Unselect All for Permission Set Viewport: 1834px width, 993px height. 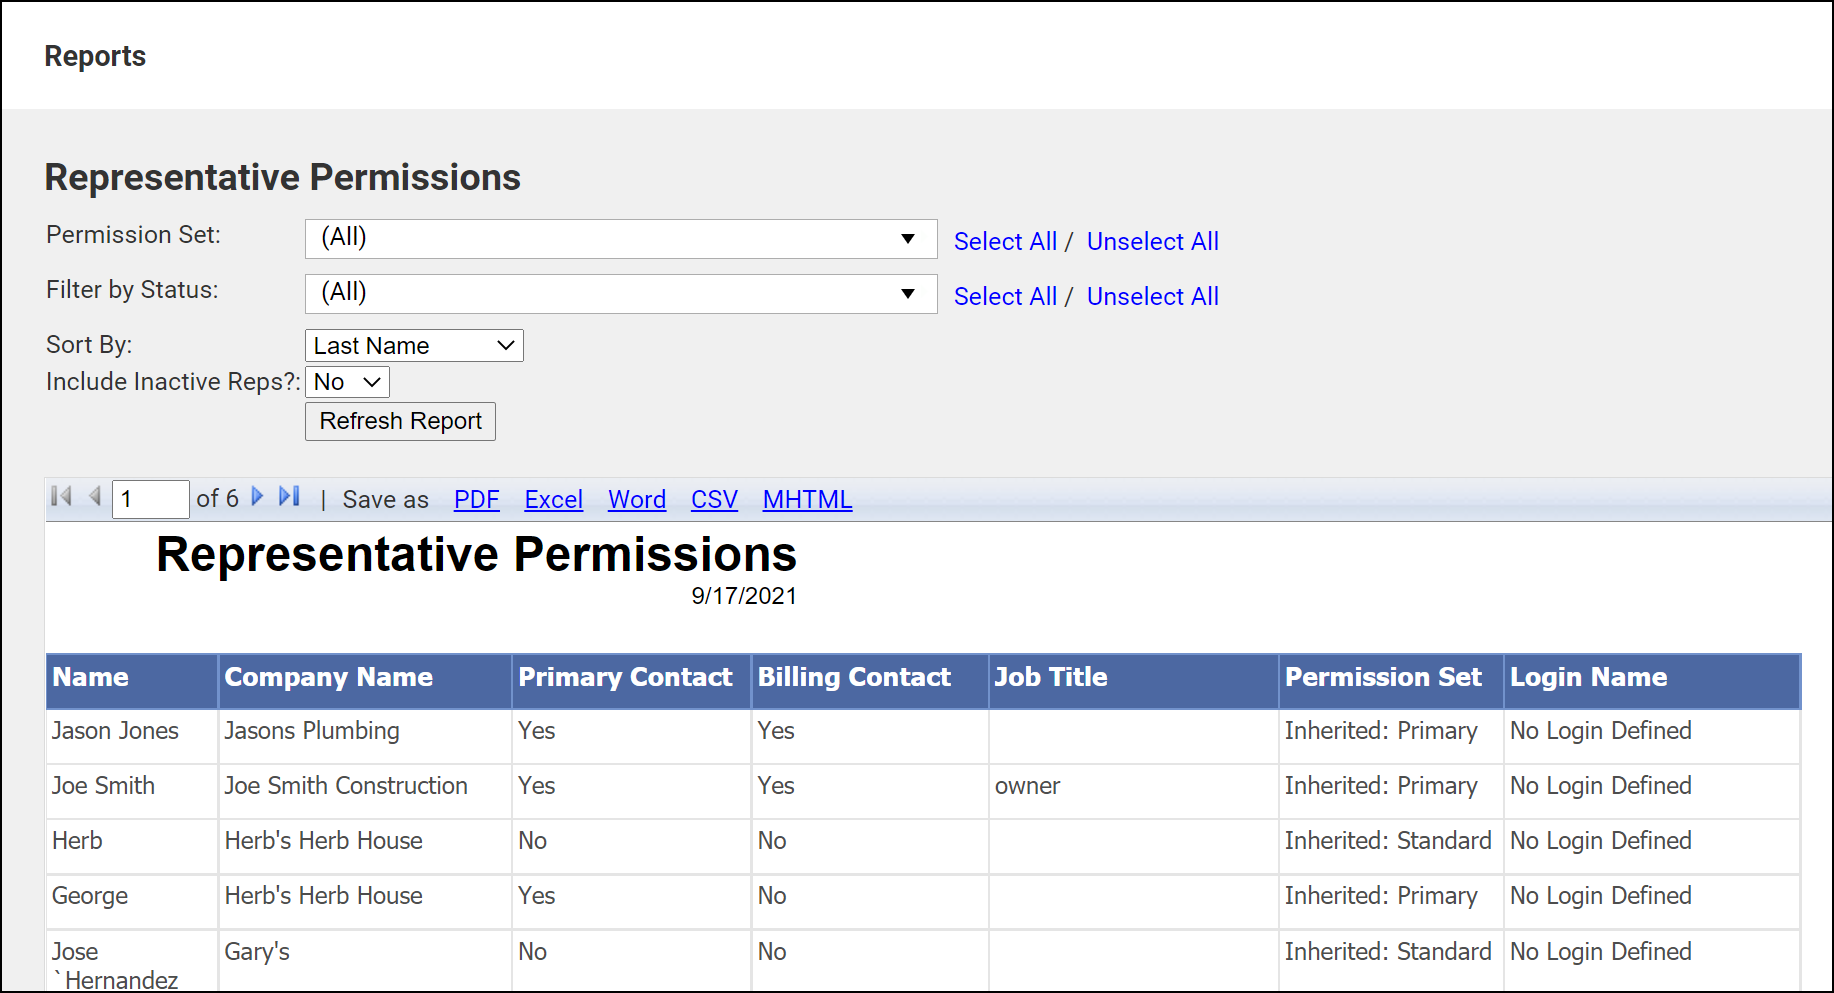(x=1152, y=242)
